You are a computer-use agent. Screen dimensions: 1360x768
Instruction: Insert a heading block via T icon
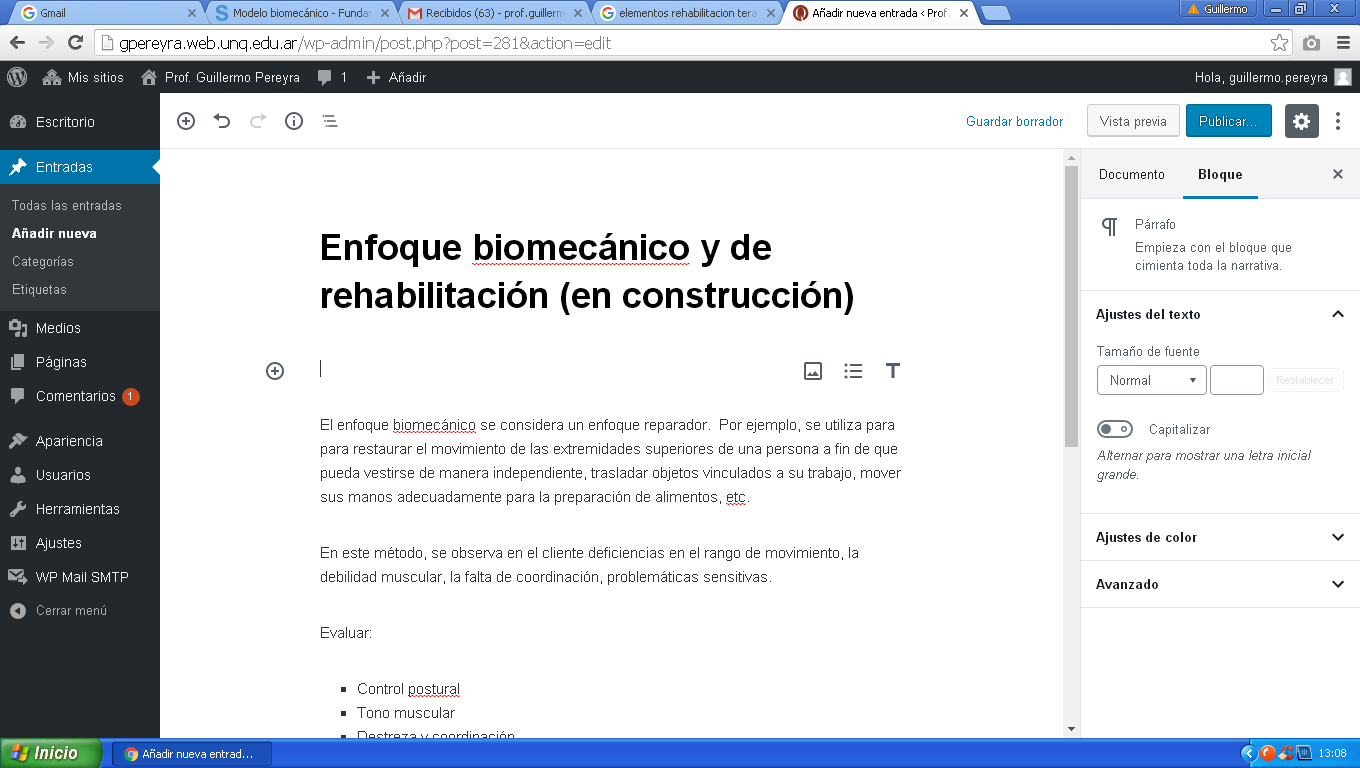click(893, 371)
